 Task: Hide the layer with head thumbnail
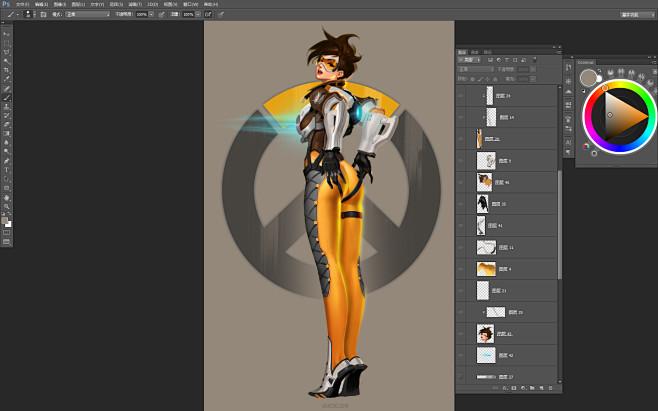tap(461, 334)
